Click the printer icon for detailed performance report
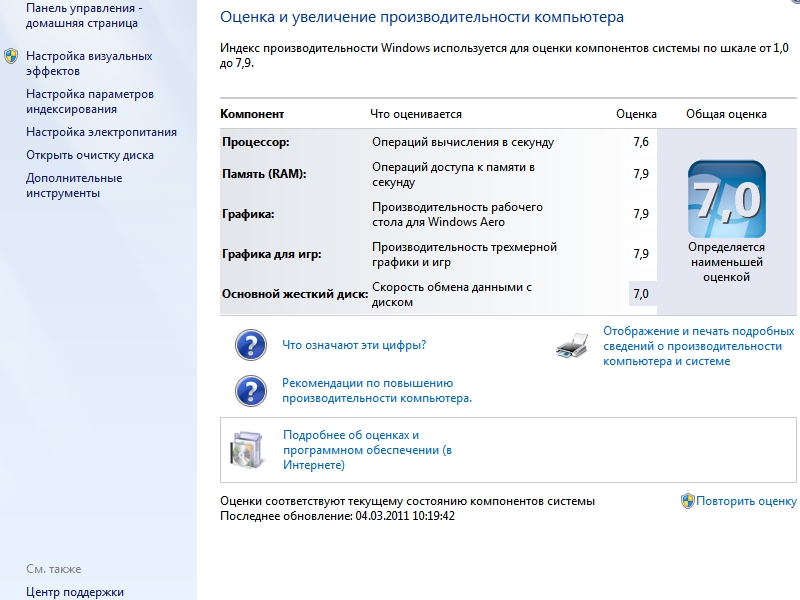 click(x=572, y=346)
